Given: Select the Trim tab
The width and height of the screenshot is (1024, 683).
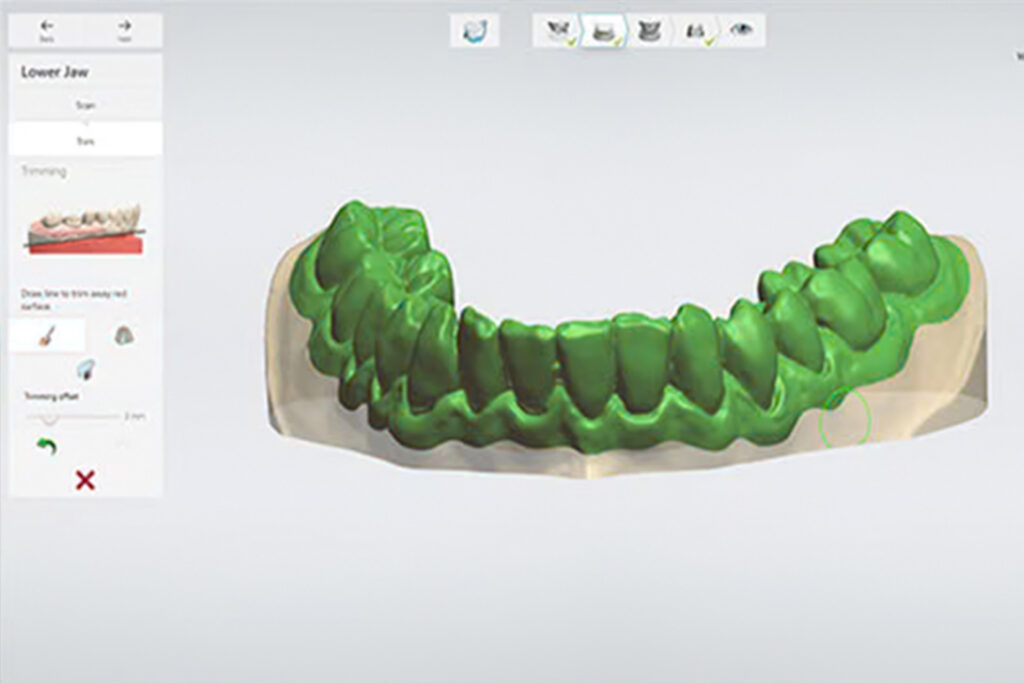Looking at the screenshot, I should click(x=85, y=141).
